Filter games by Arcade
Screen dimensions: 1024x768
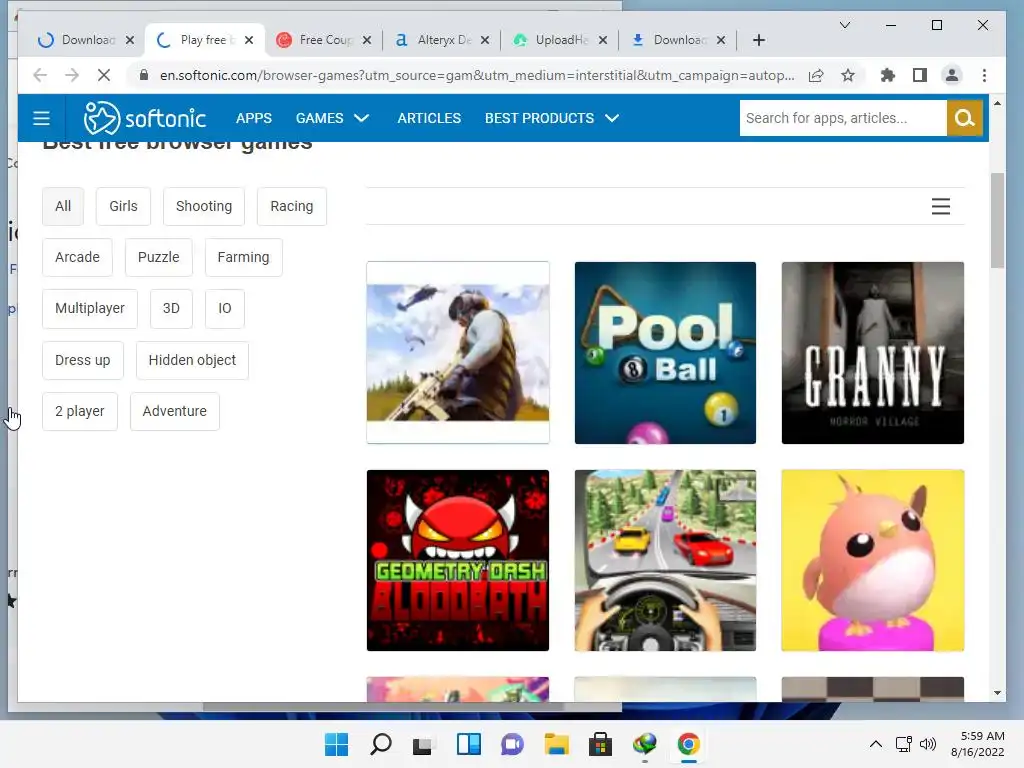tap(77, 257)
